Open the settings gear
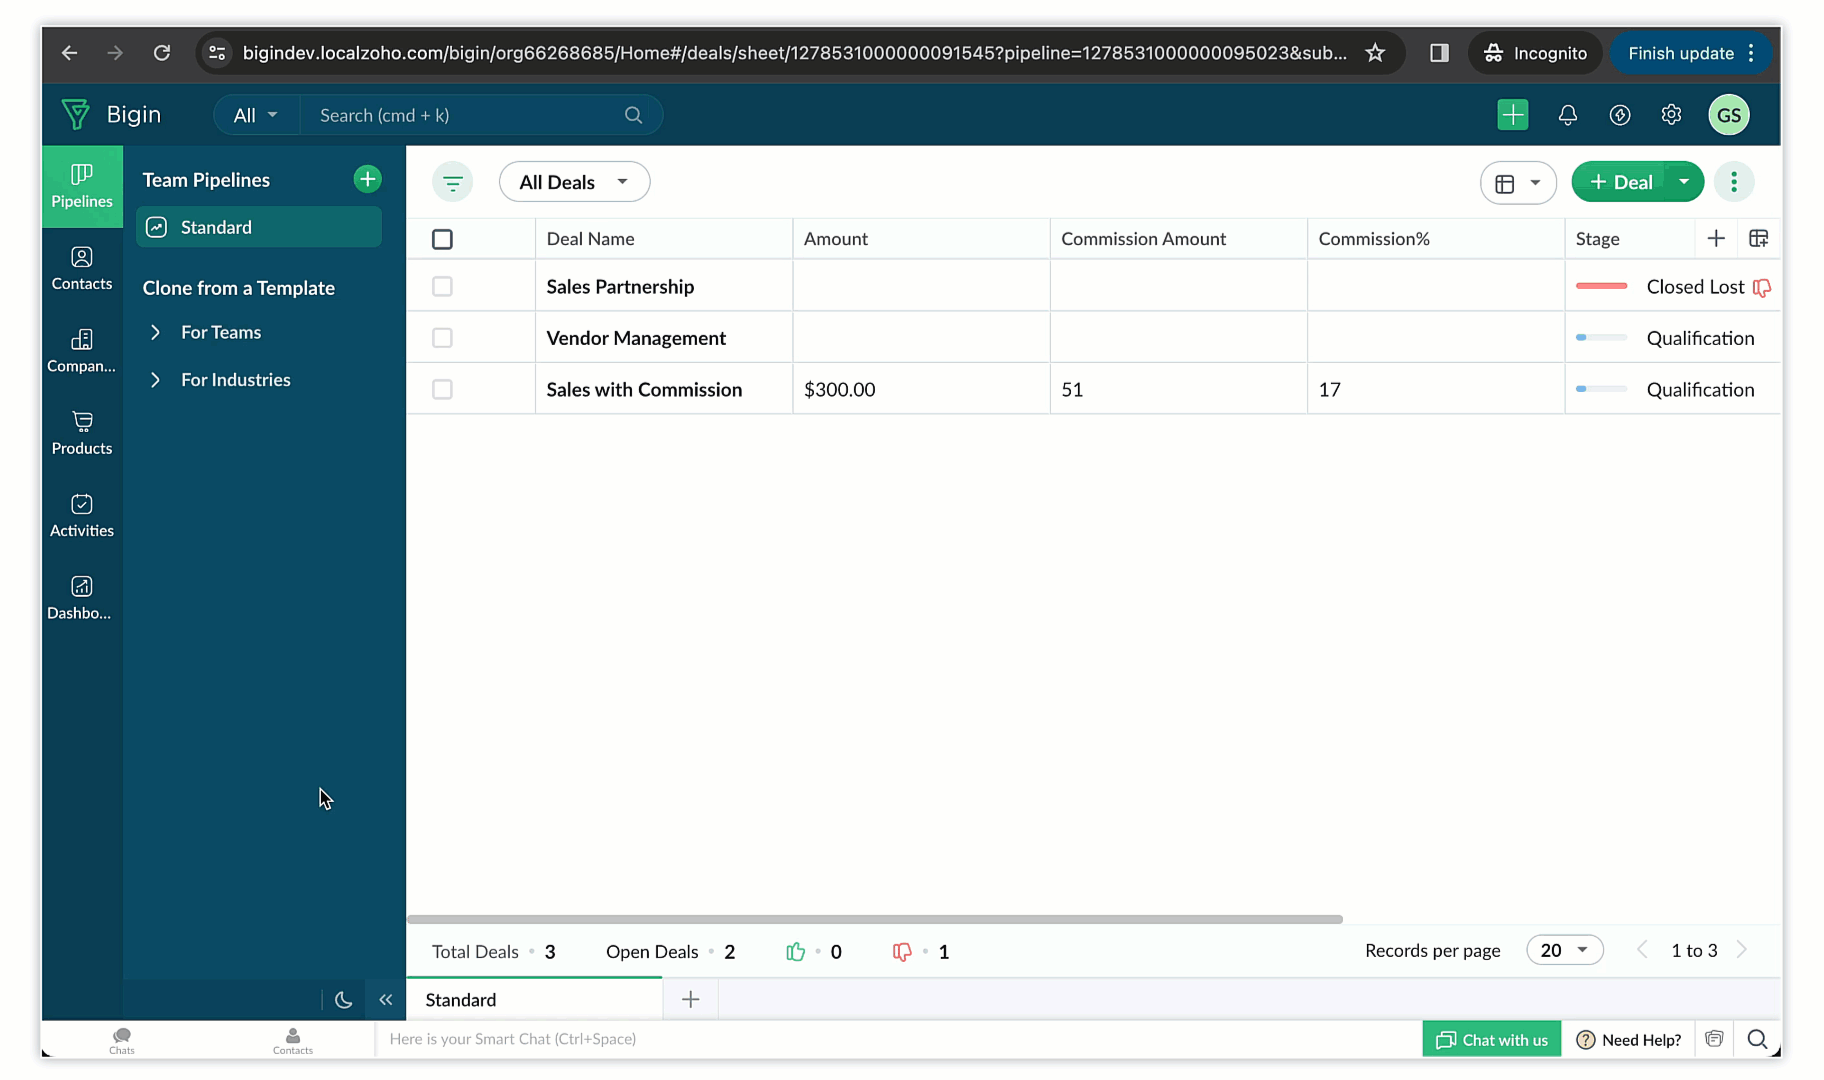 [1671, 115]
